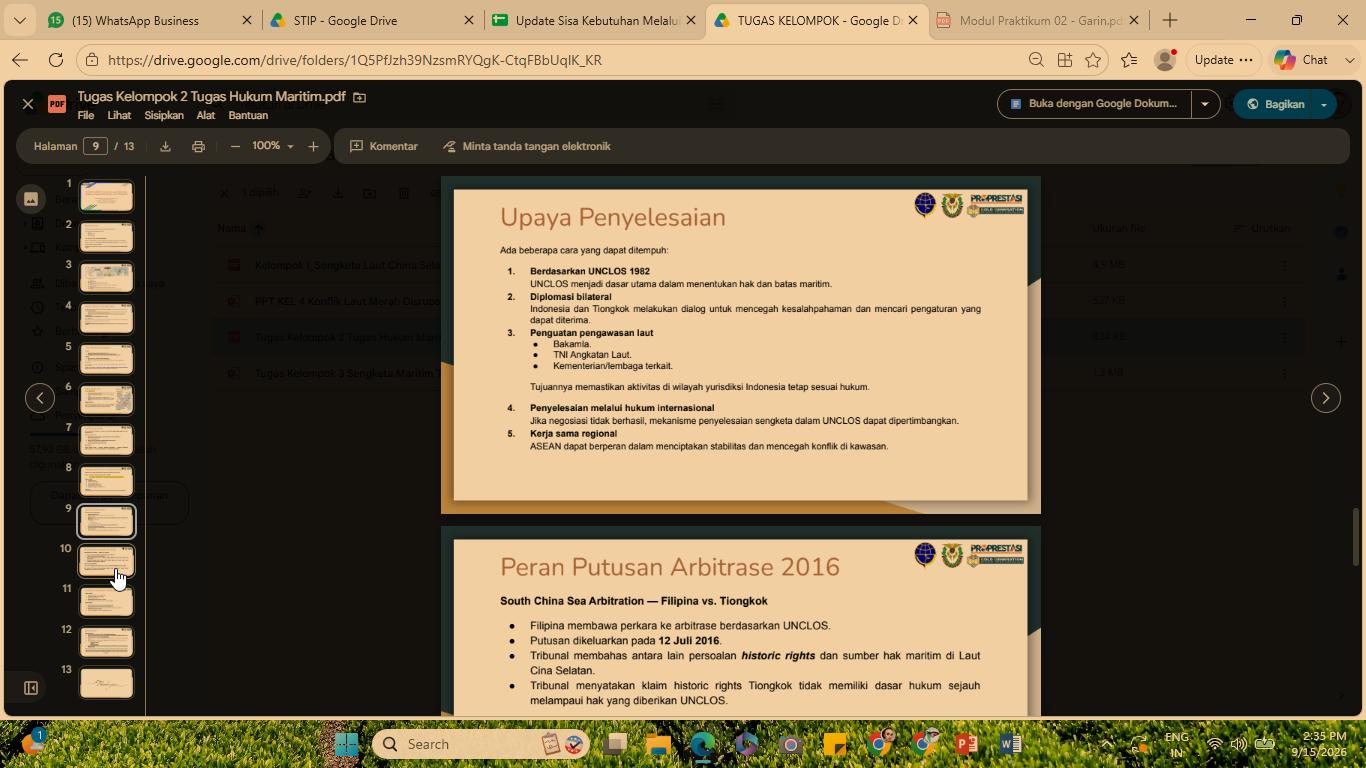Open PowerPoint from the Windows taskbar
The image size is (1366, 768).
tap(966, 744)
